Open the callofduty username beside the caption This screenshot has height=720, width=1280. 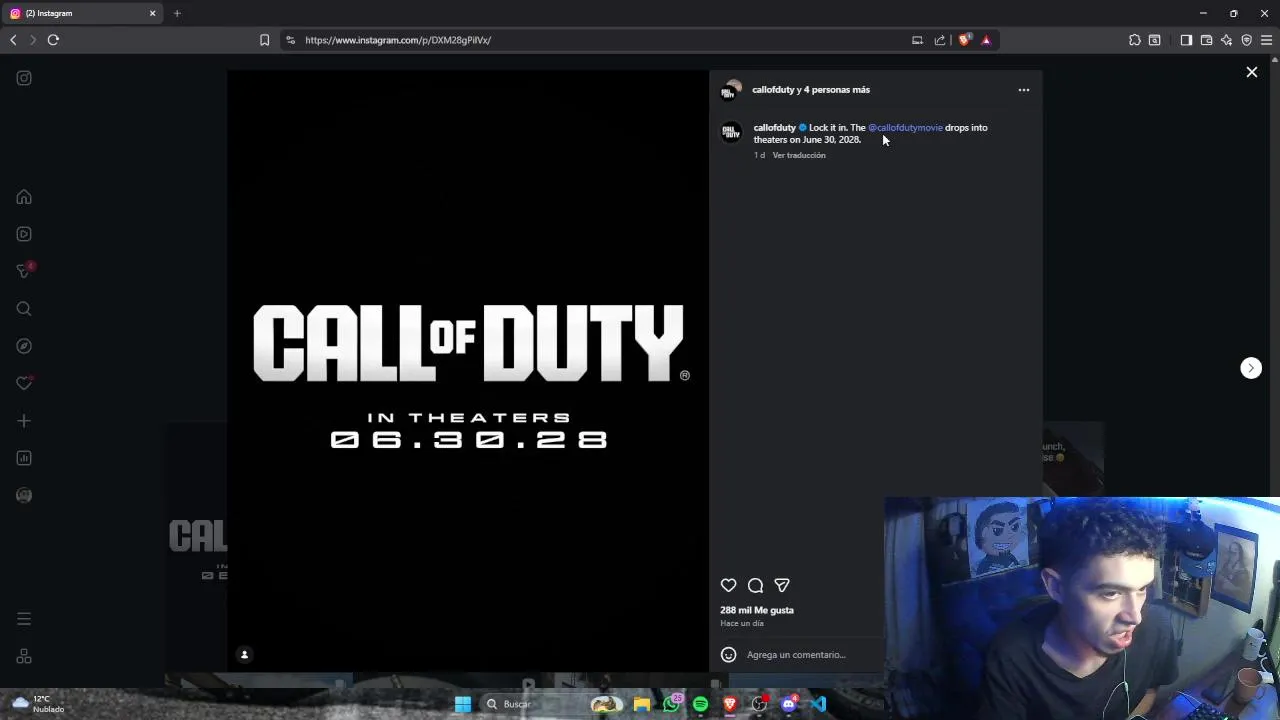[774, 128]
